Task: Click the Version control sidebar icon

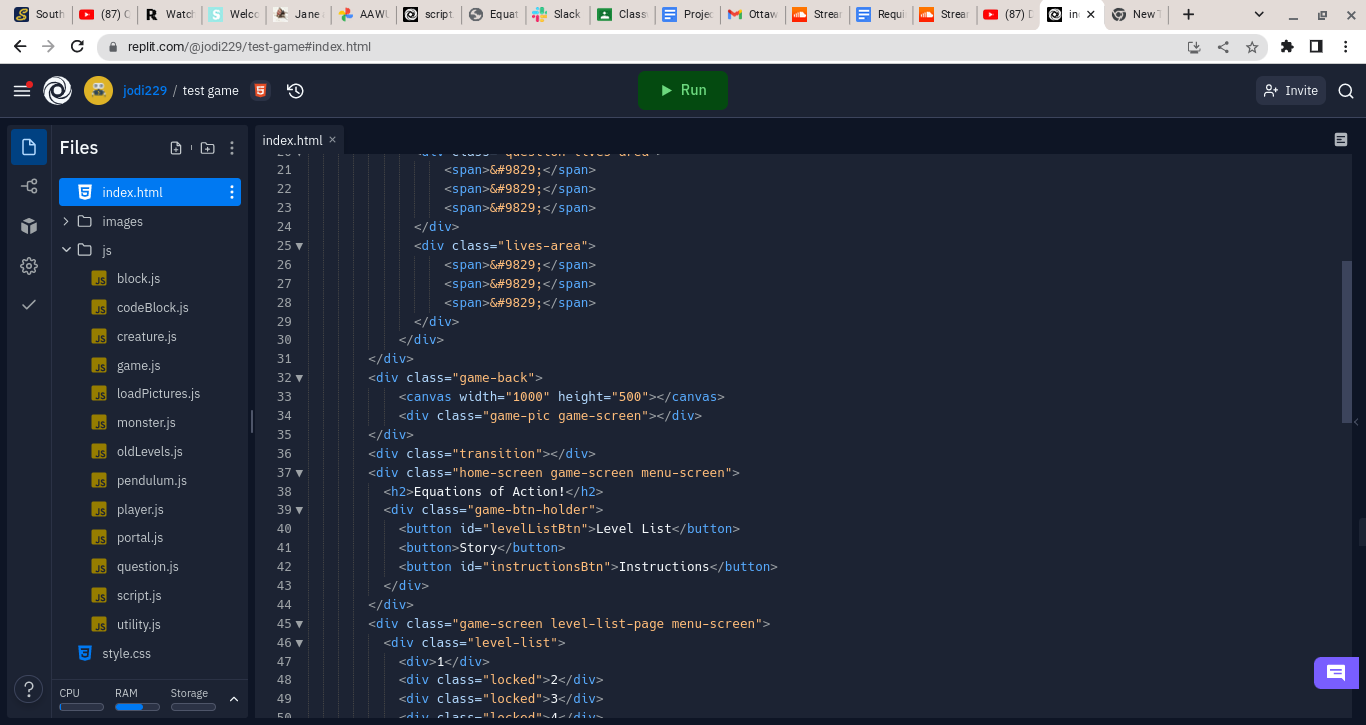Action: [29, 186]
